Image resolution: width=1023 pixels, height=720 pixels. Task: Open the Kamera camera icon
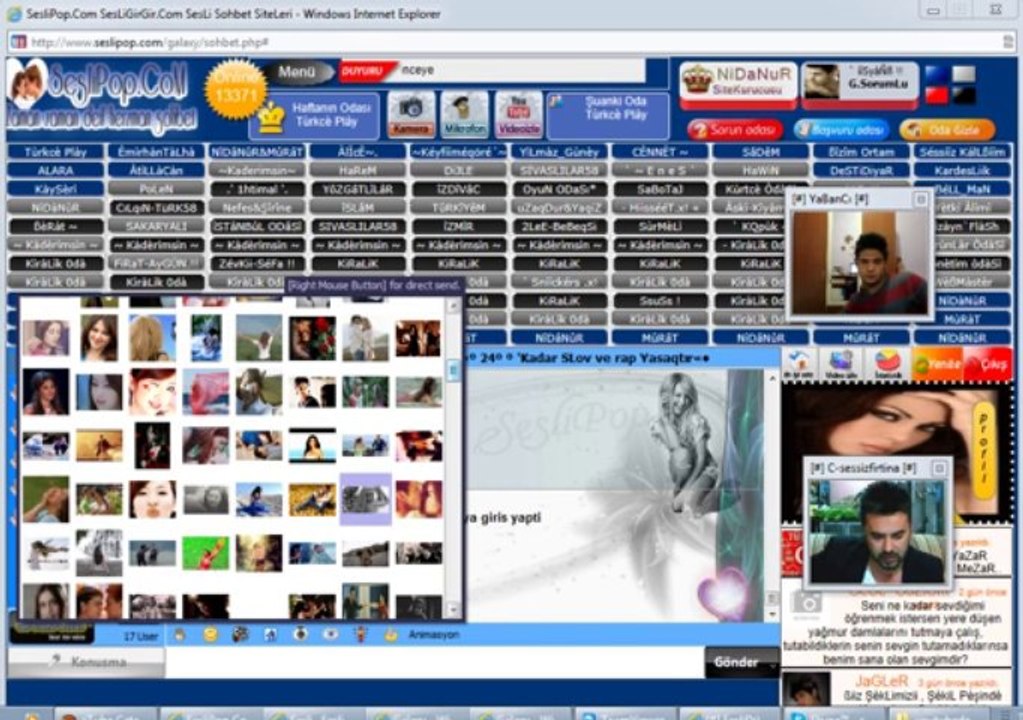(x=411, y=115)
